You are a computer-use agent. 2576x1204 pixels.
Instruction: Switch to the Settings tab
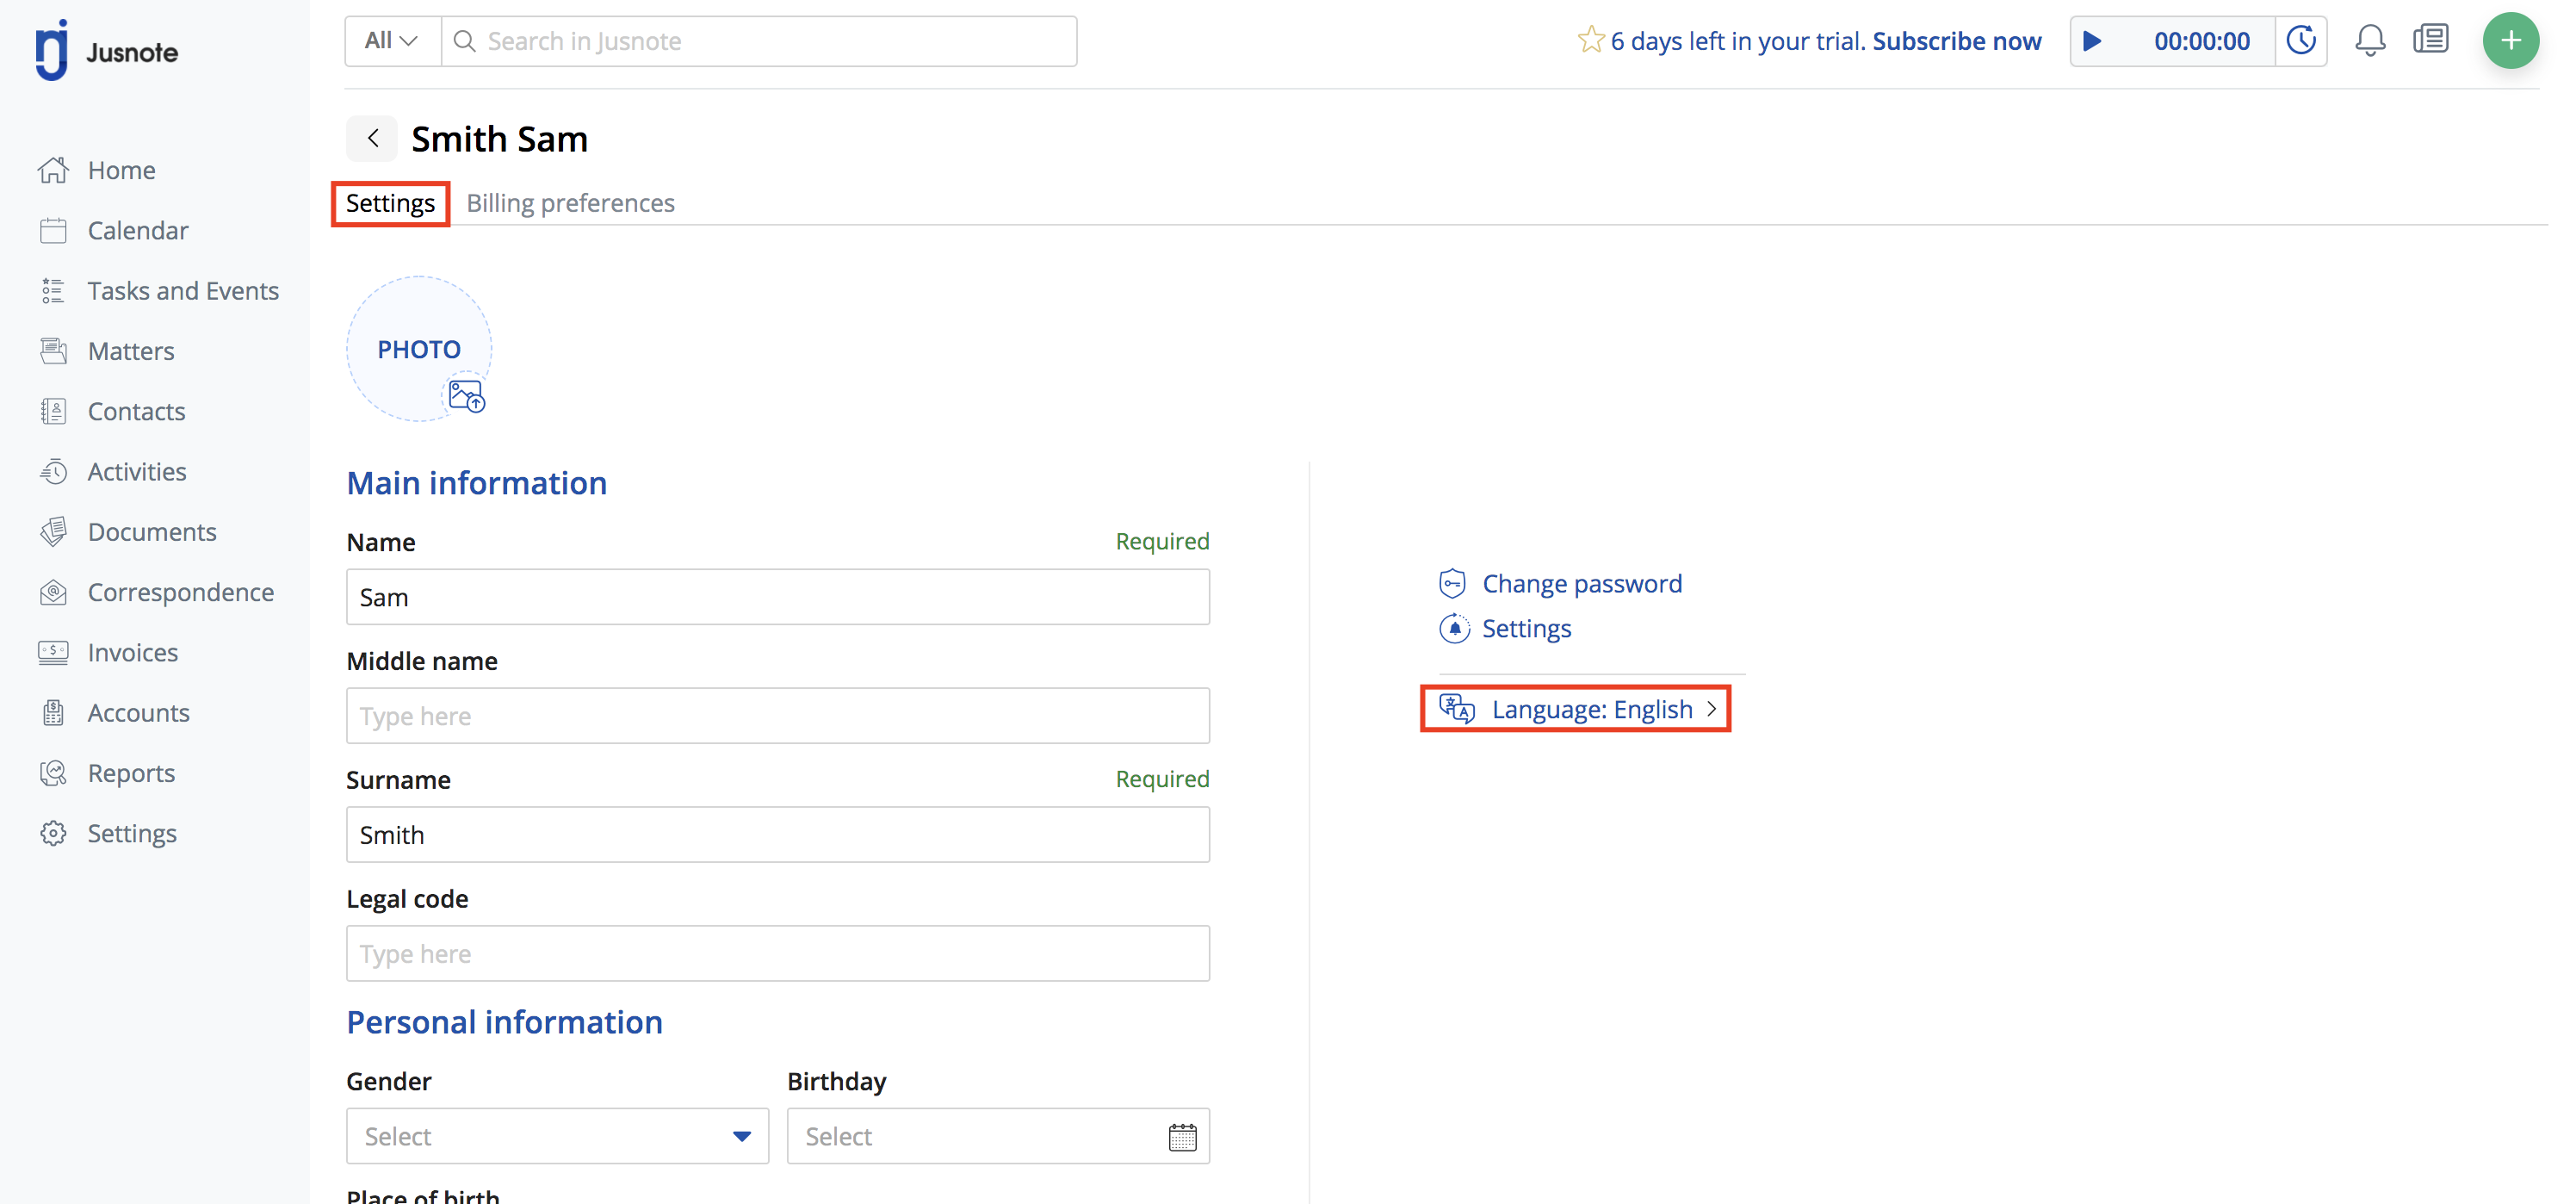coord(390,203)
